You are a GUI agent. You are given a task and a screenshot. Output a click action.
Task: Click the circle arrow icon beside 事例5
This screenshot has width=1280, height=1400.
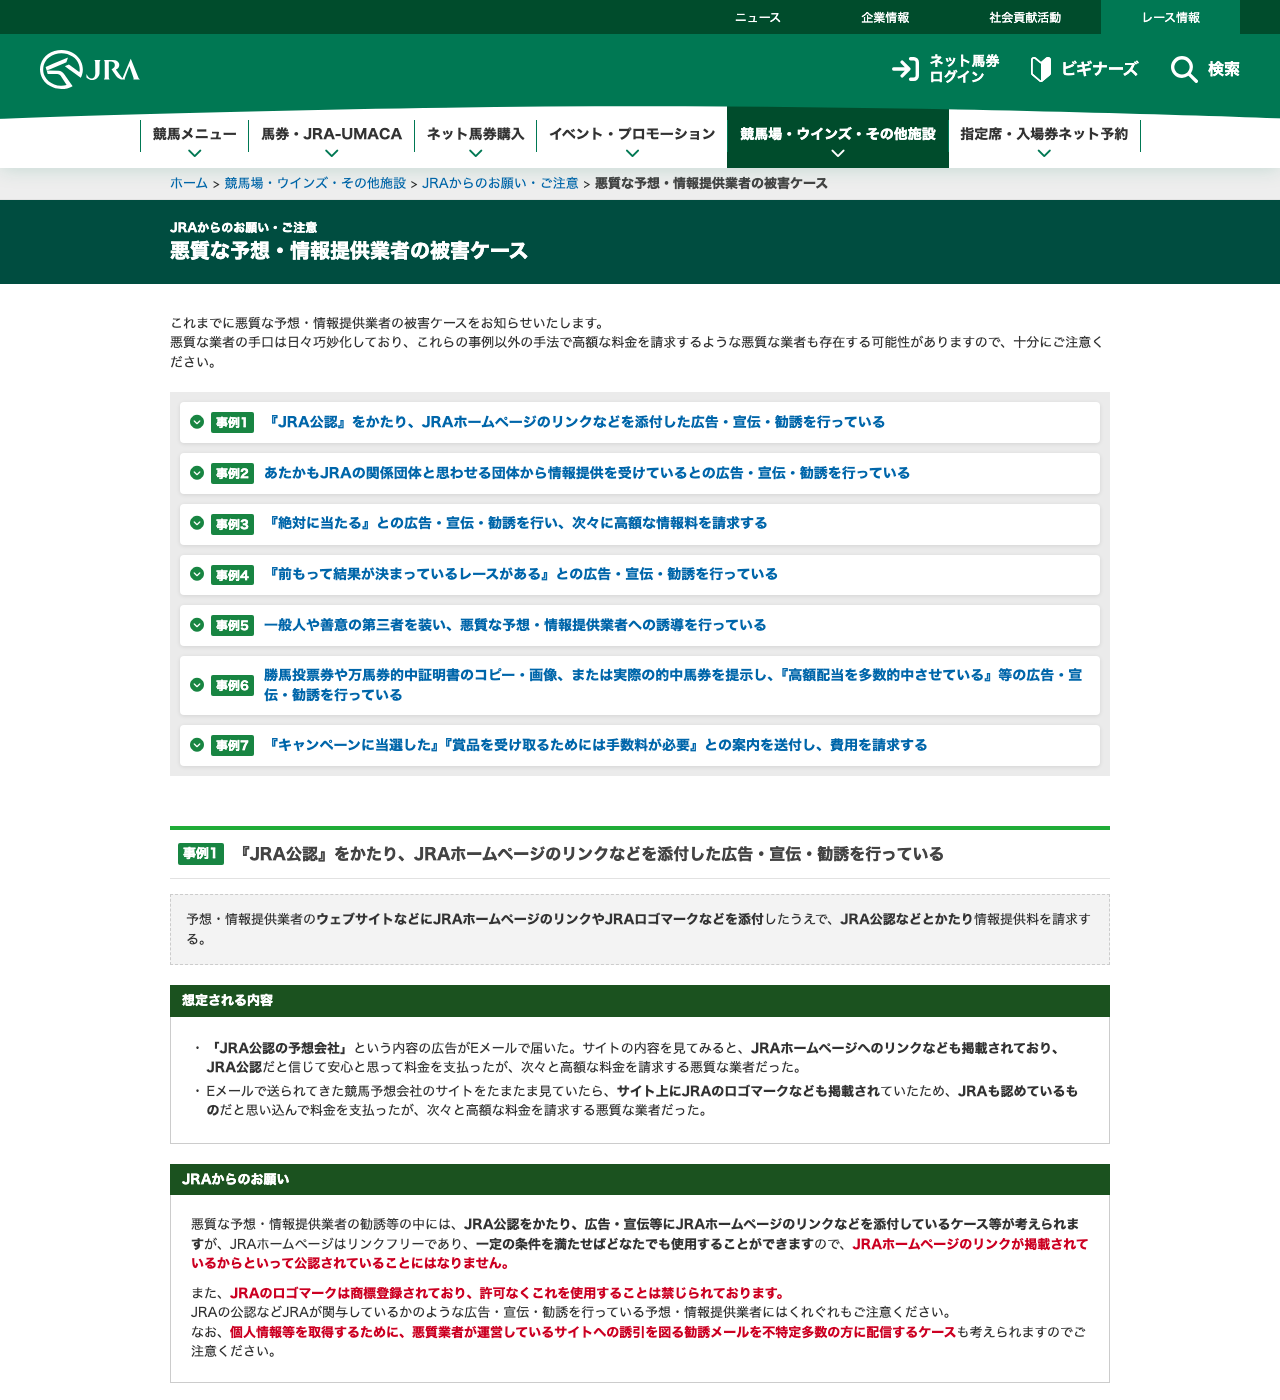(197, 625)
